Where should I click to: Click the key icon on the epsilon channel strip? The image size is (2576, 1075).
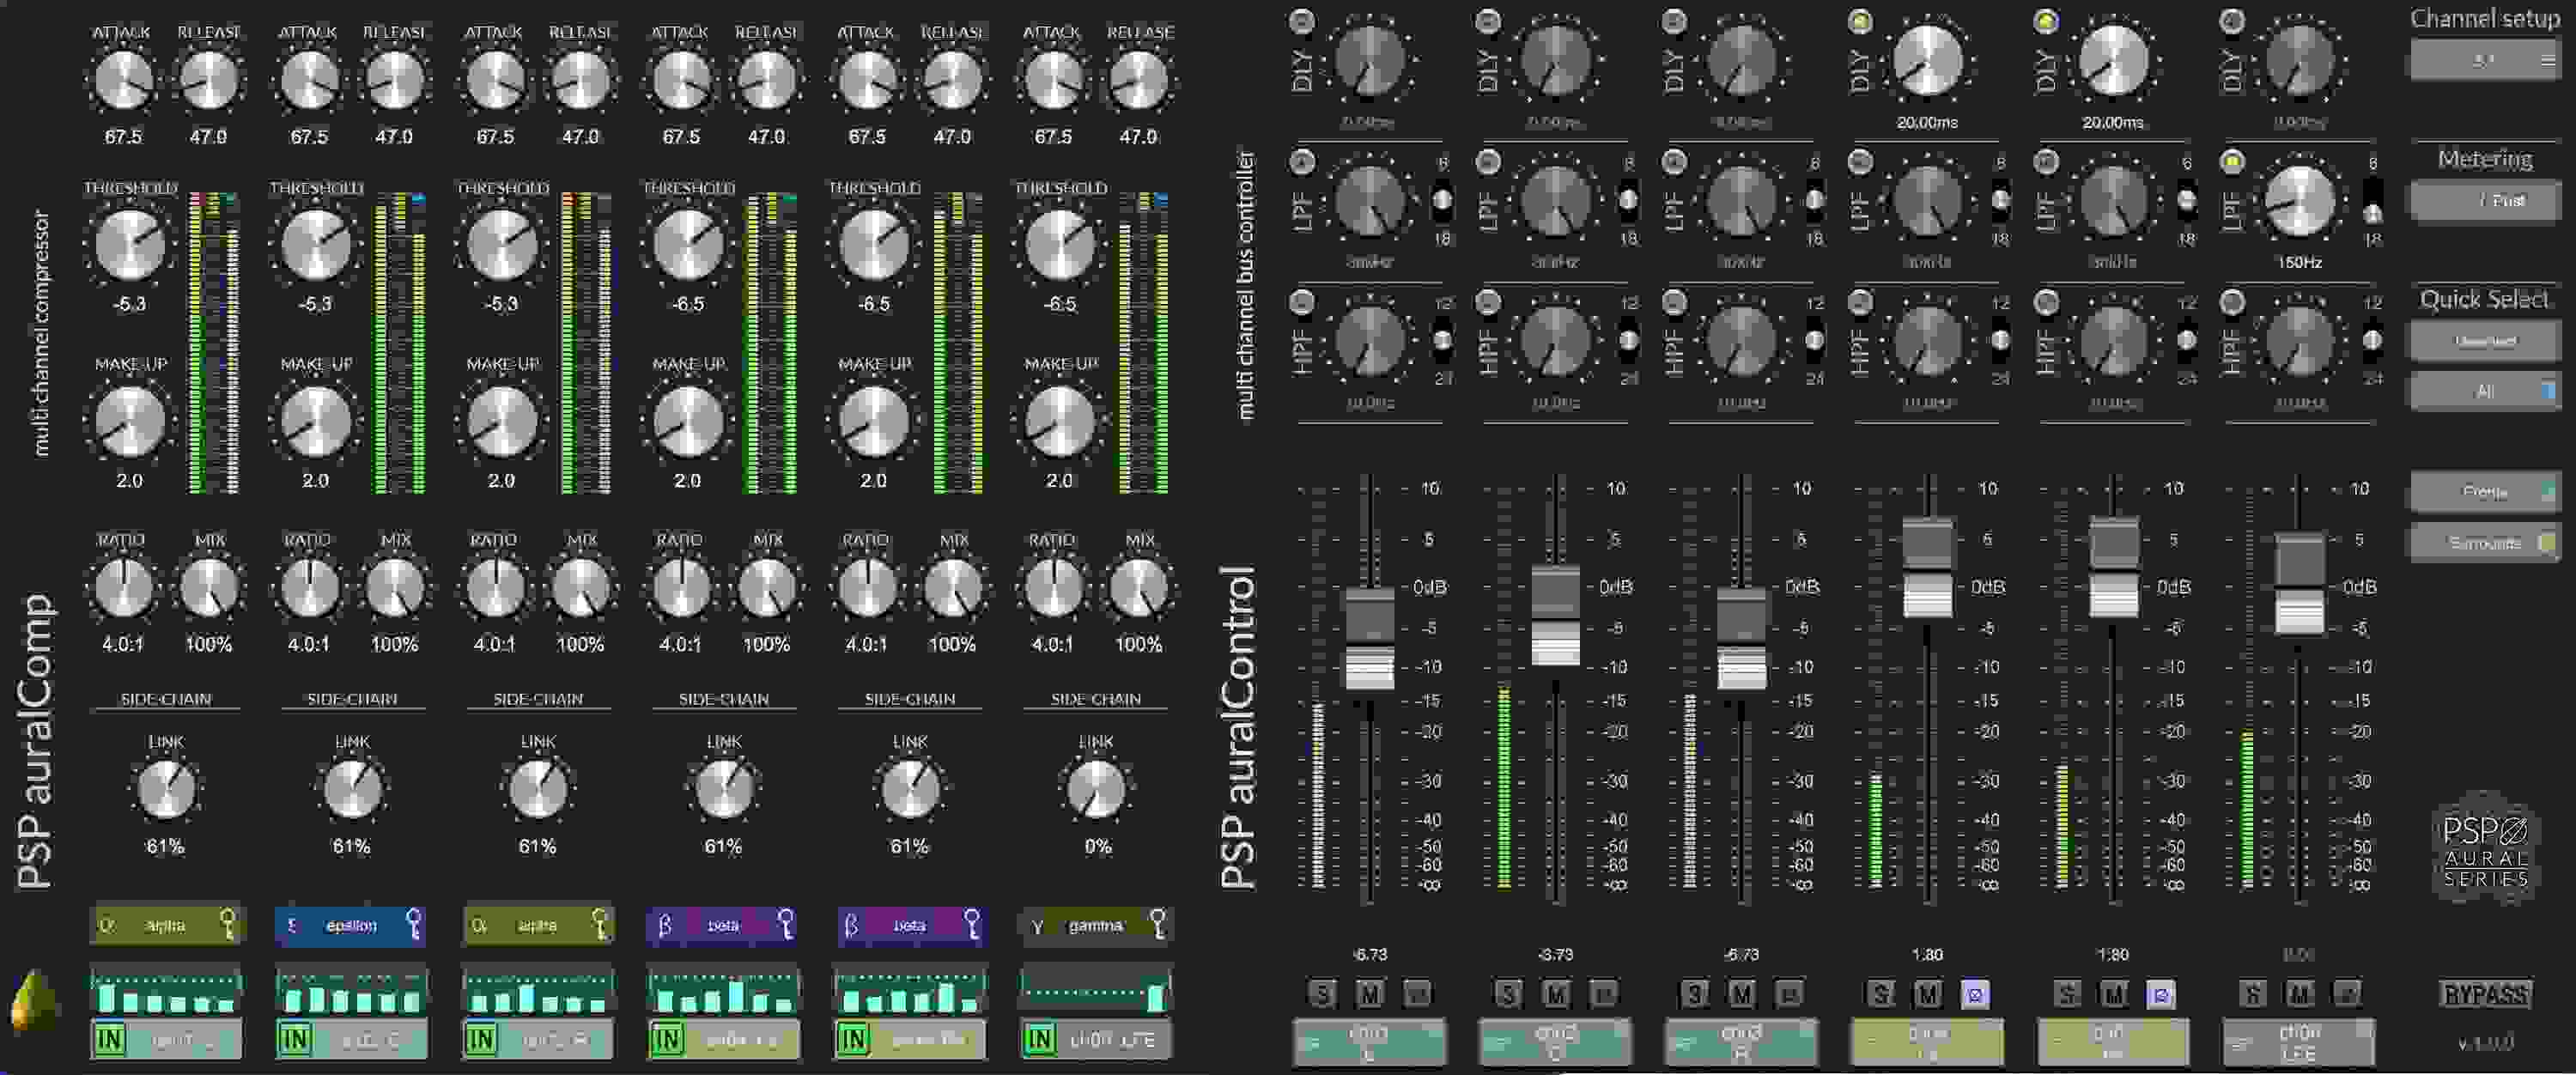415,924
